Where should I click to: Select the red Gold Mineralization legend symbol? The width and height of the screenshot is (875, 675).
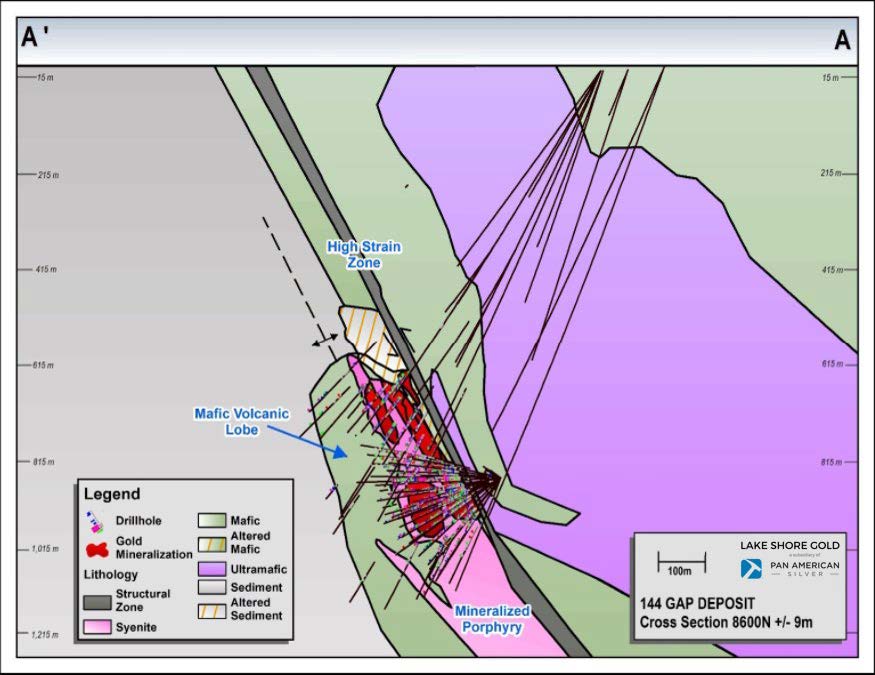coord(97,547)
